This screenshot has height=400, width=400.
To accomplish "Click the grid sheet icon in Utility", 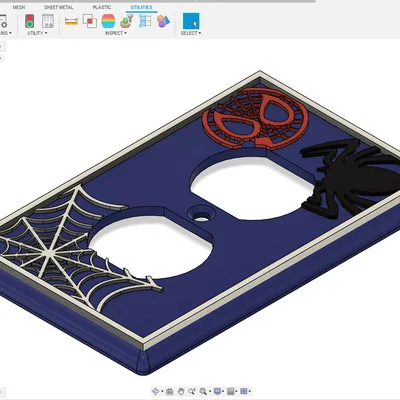I will click(48, 21).
